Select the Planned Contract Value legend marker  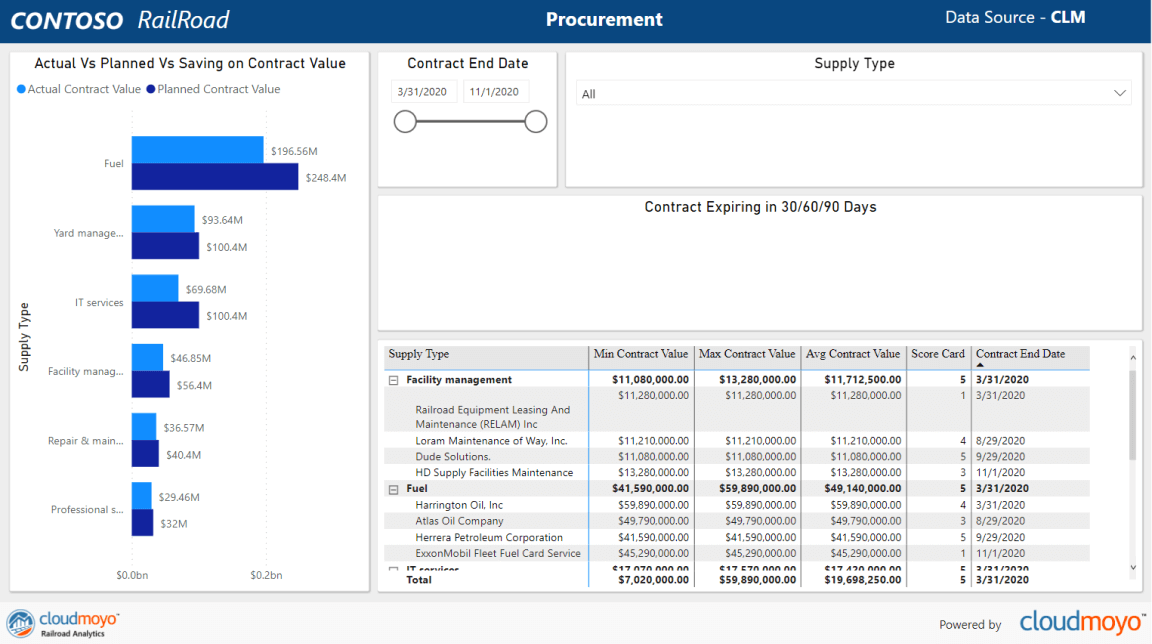pyautogui.click(x=151, y=89)
